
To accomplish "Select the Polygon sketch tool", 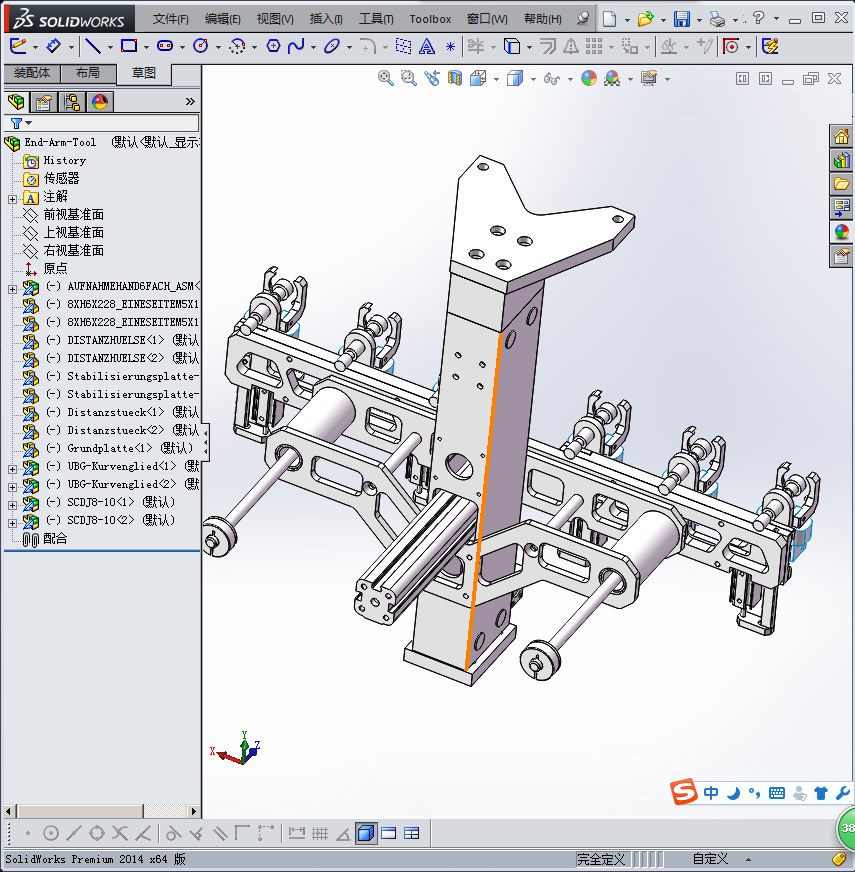I will (273, 46).
